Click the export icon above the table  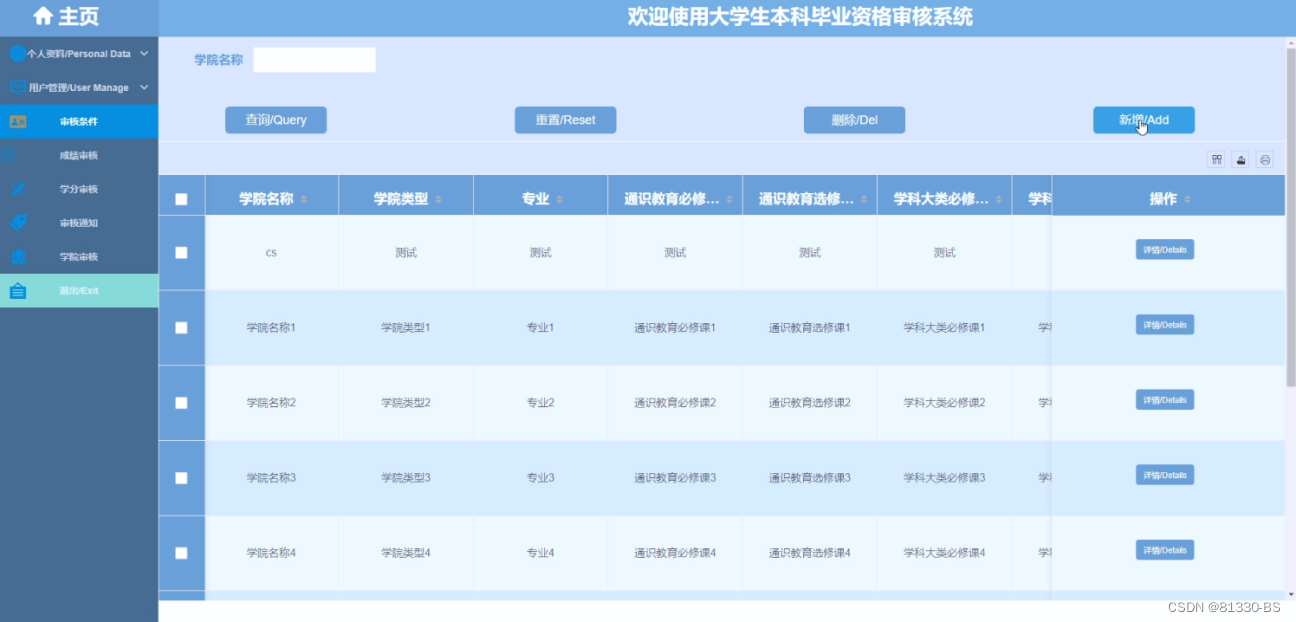1241,160
